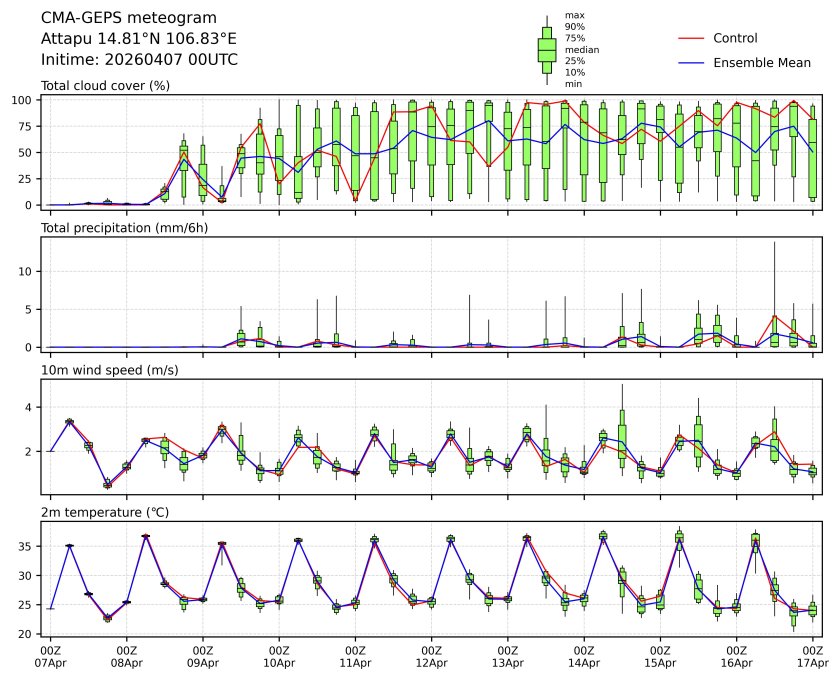Viewport: 840px width, 680px height.
Task: Click the Total cloud cover panel title
Action: pos(105,86)
